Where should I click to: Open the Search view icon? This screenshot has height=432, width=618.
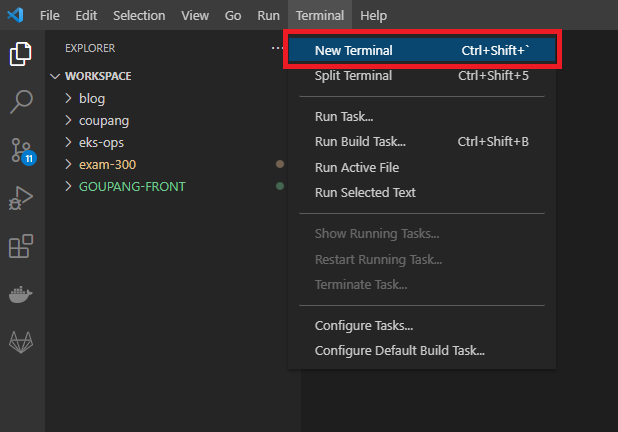(x=20, y=102)
